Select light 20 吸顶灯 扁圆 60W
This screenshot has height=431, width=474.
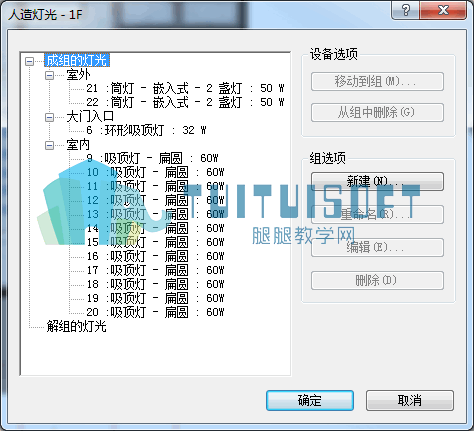155,312
